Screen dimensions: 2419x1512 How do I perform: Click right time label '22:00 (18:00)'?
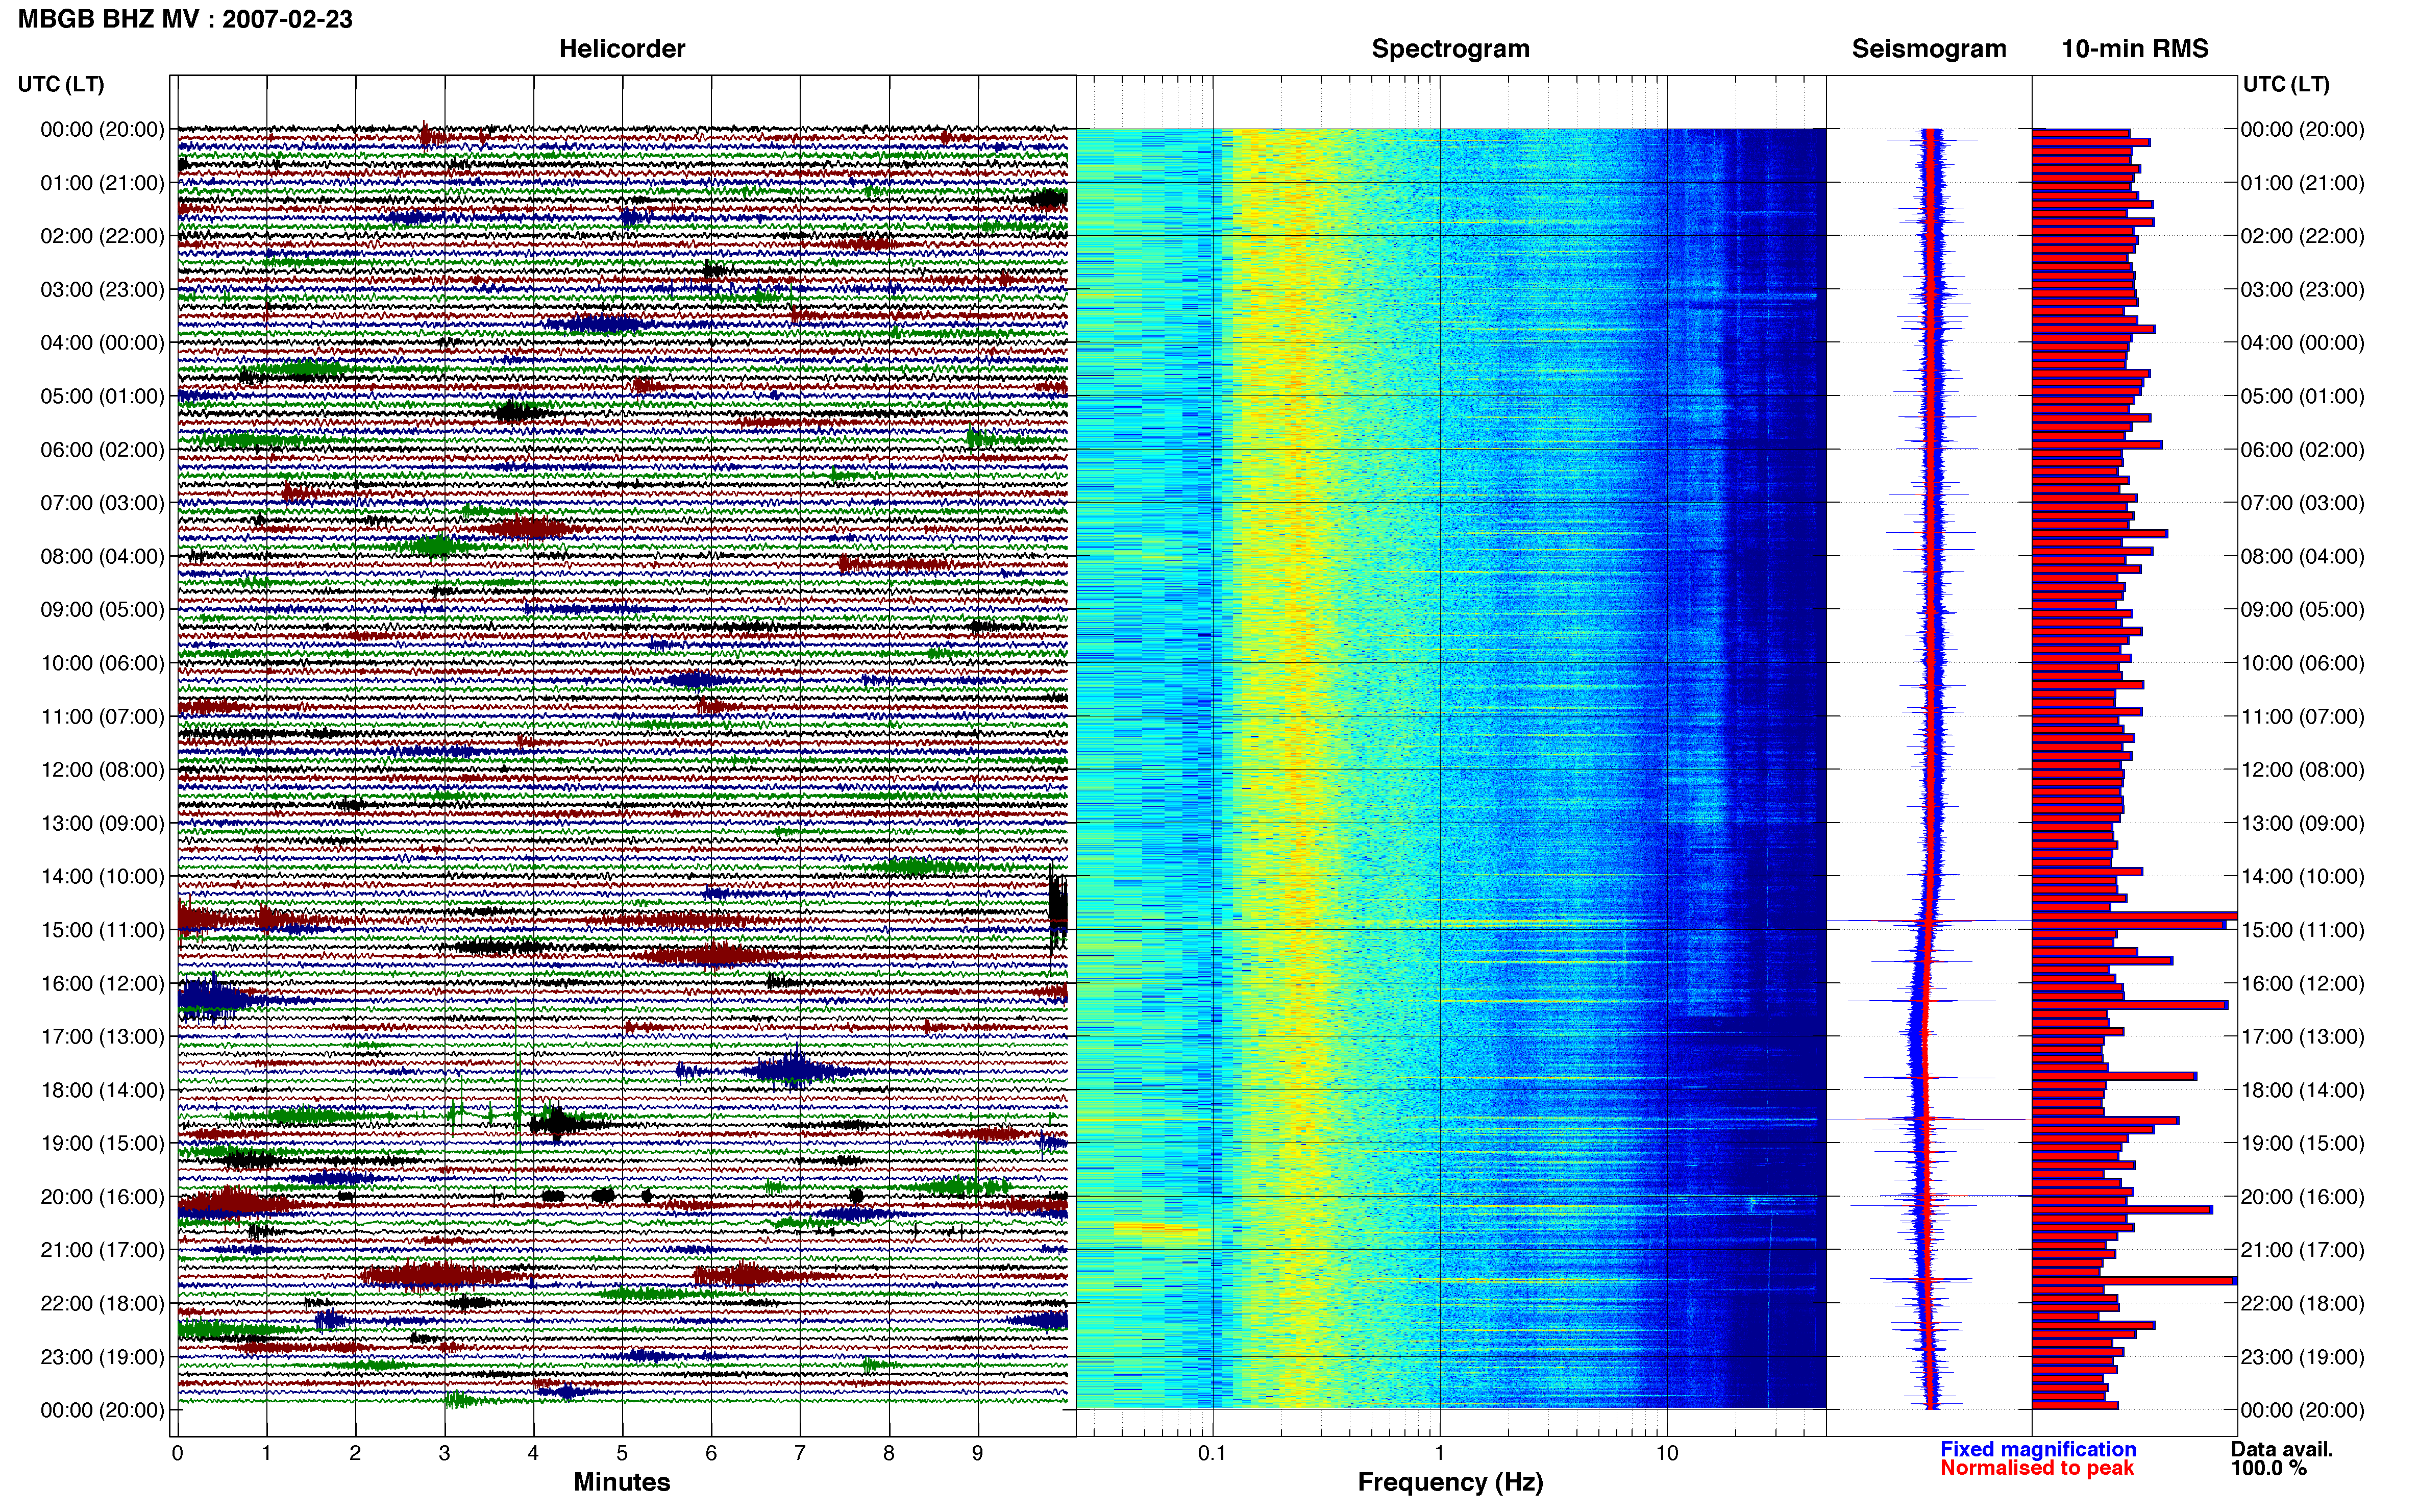pos(2303,1304)
